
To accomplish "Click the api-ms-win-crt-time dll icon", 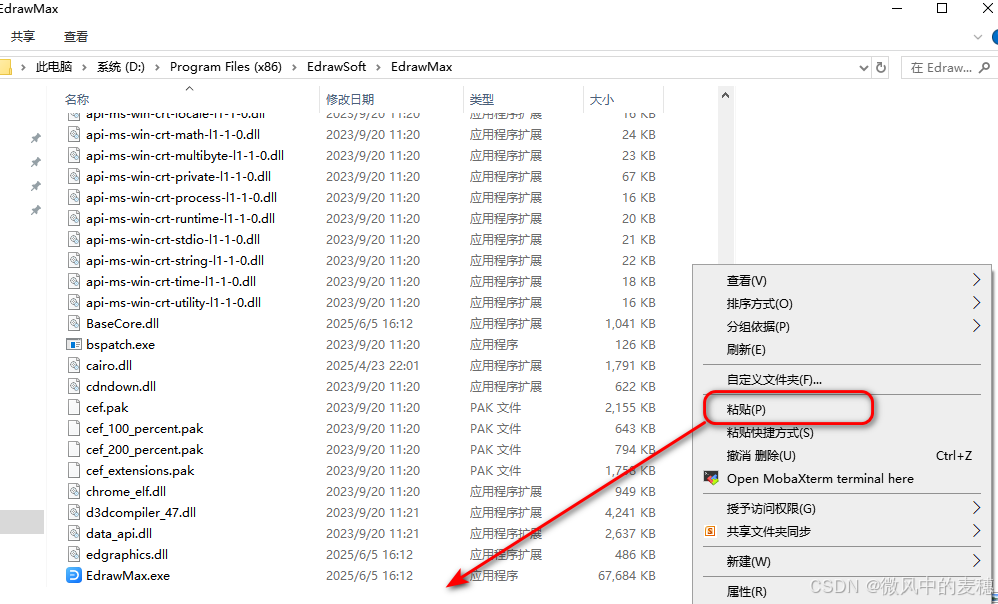I will pyautogui.click(x=74, y=281).
